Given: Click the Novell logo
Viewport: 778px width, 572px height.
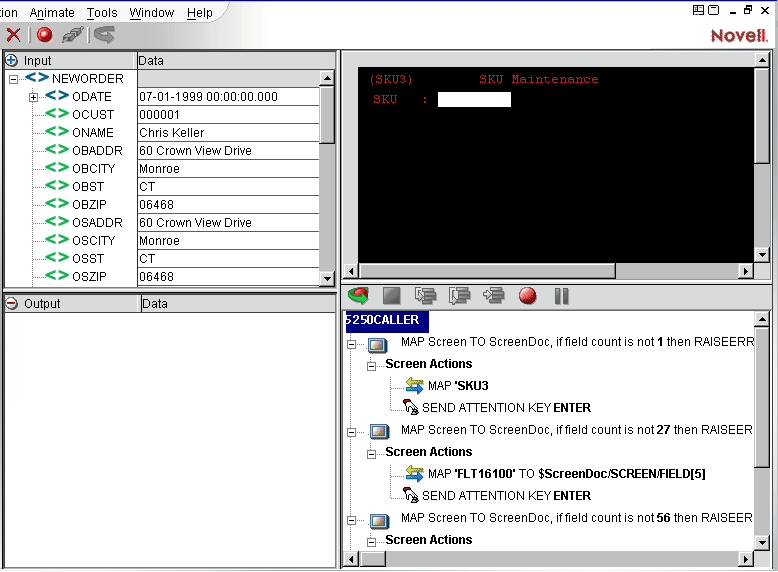Looking at the screenshot, I should (x=739, y=36).
